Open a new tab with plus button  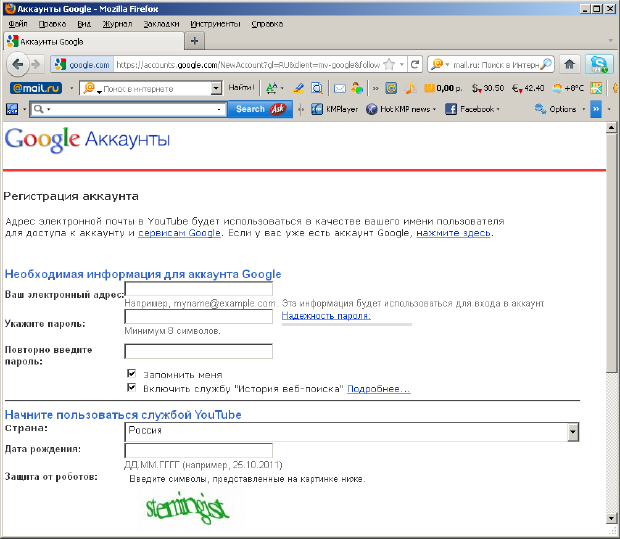point(195,41)
